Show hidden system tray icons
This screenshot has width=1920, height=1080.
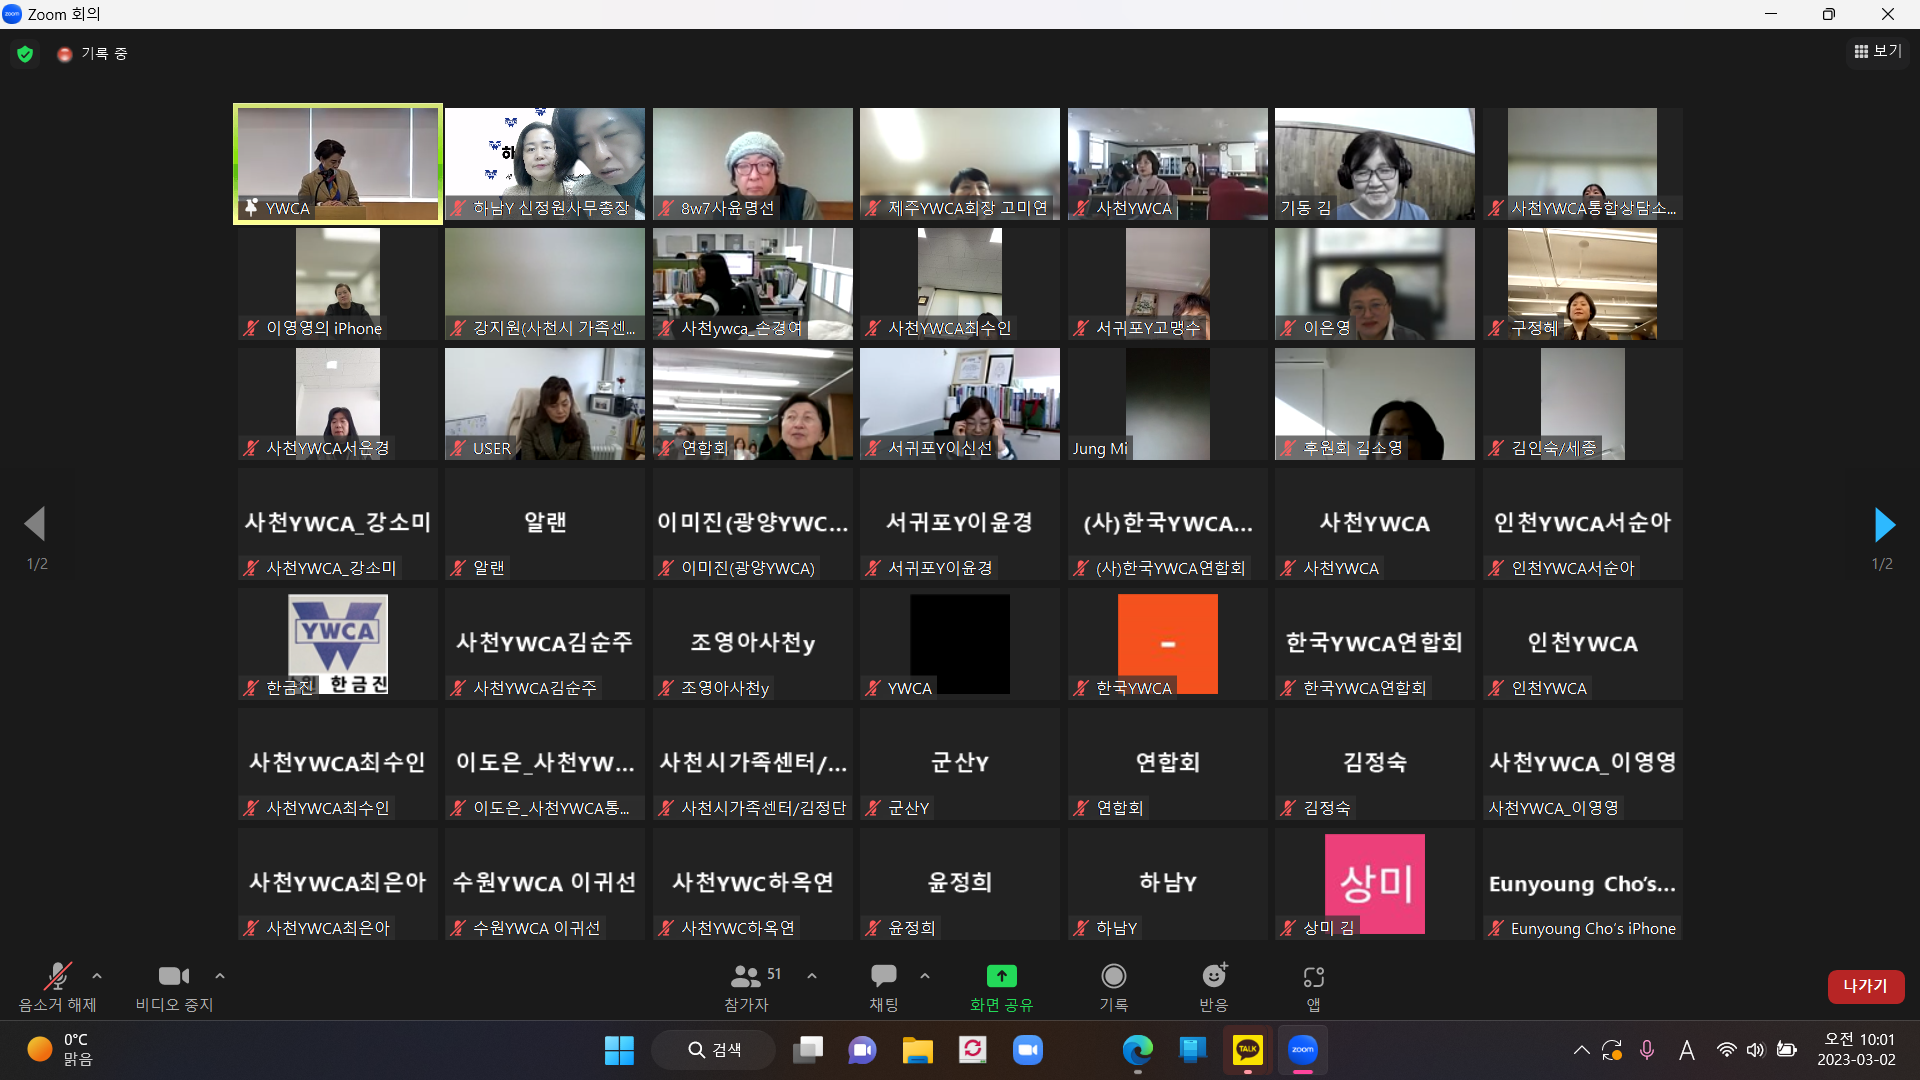(x=1581, y=1050)
